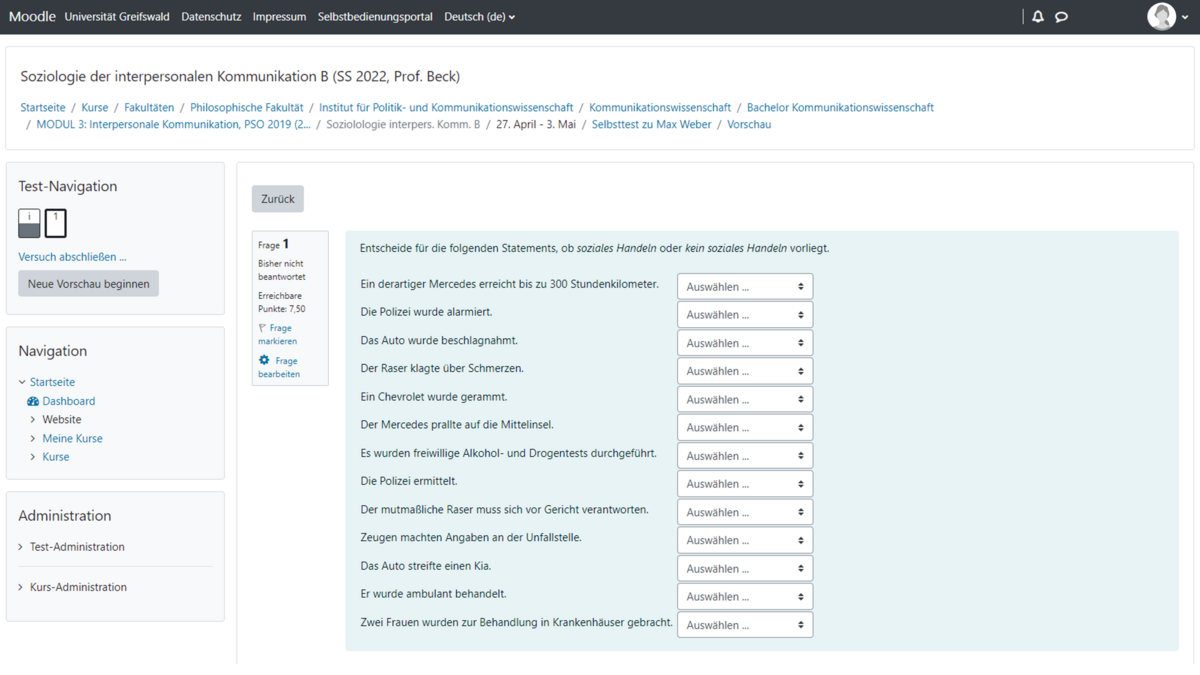The image size is (1200, 675).
Task: Open the Deutsch (de) language menu
Action: coord(480,17)
